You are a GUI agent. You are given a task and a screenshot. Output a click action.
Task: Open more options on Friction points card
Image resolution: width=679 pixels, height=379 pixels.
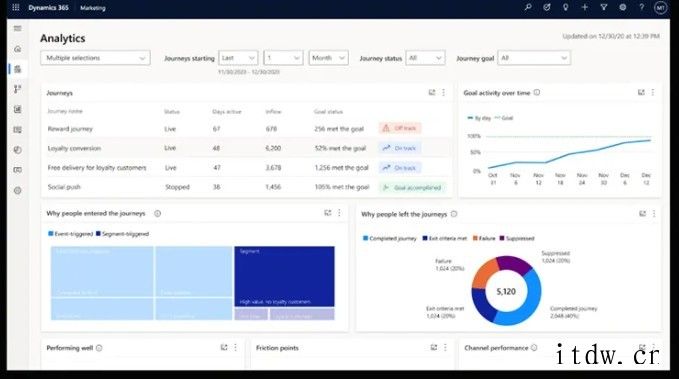click(x=445, y=347)
